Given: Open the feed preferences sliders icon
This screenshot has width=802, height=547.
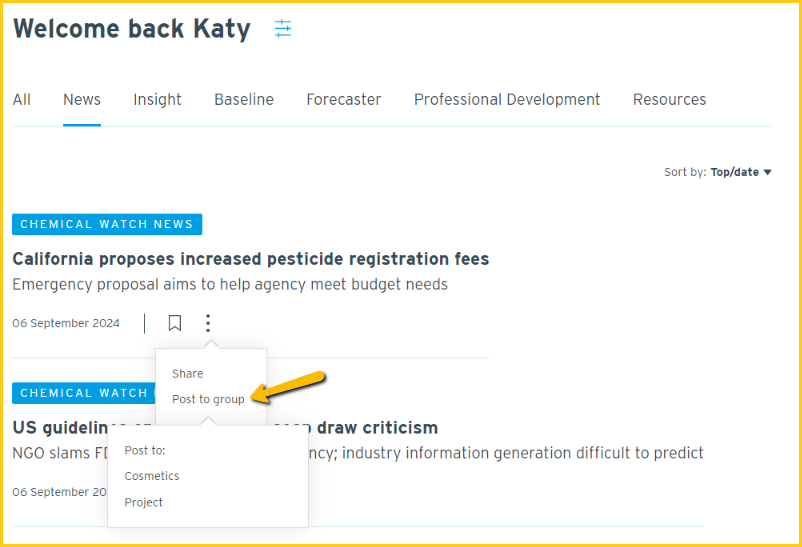Looking at the screenshot, I should [283, 29].
